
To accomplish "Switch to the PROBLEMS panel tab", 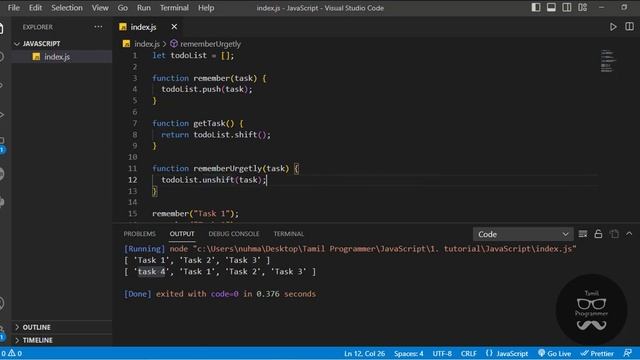I will pos(140,234).
